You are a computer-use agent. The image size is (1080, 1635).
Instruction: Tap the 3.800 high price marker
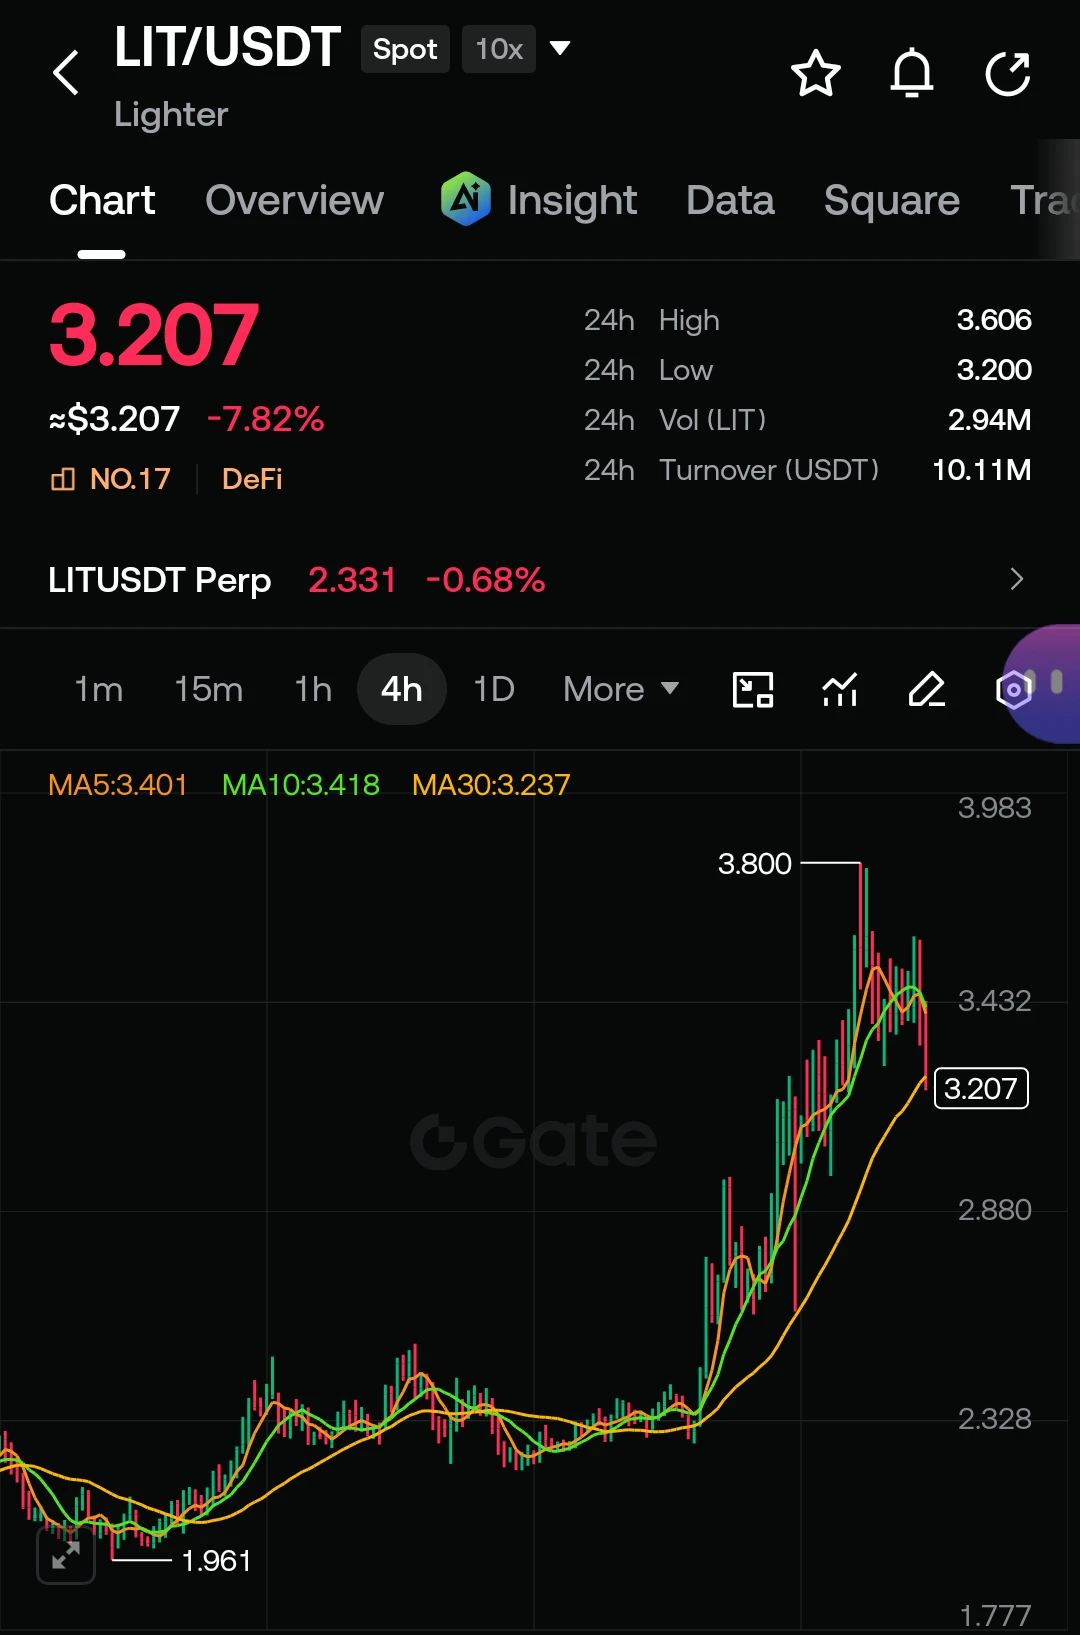[755, 863]
